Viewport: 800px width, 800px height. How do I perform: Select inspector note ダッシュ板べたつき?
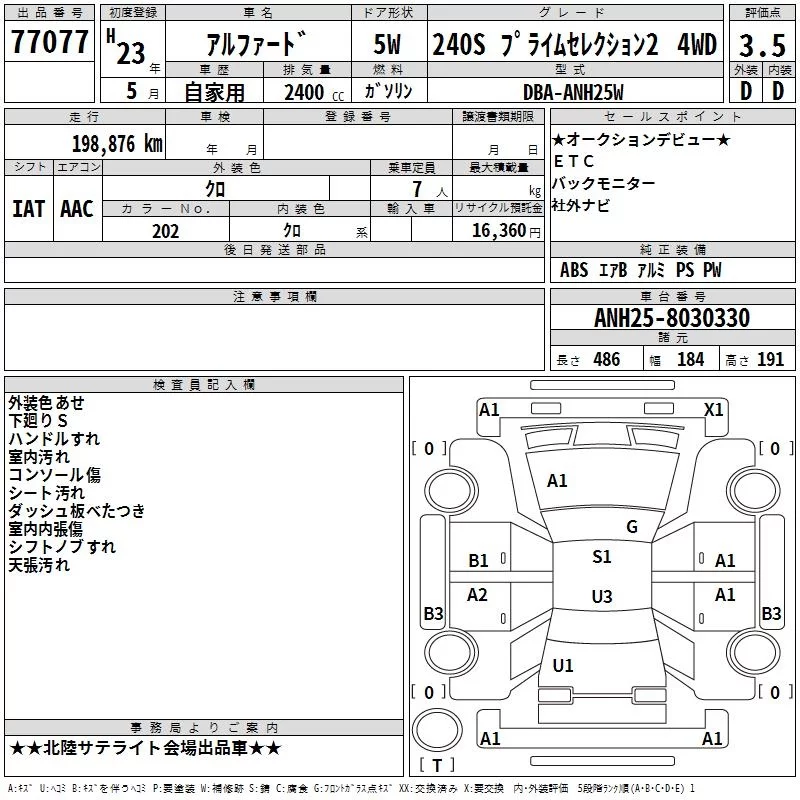[77, 511]
